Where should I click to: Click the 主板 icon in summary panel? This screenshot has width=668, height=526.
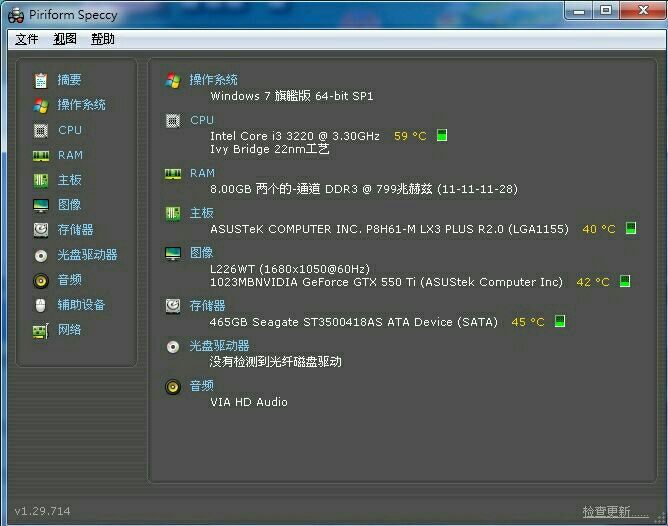click(x=173, y=213)
